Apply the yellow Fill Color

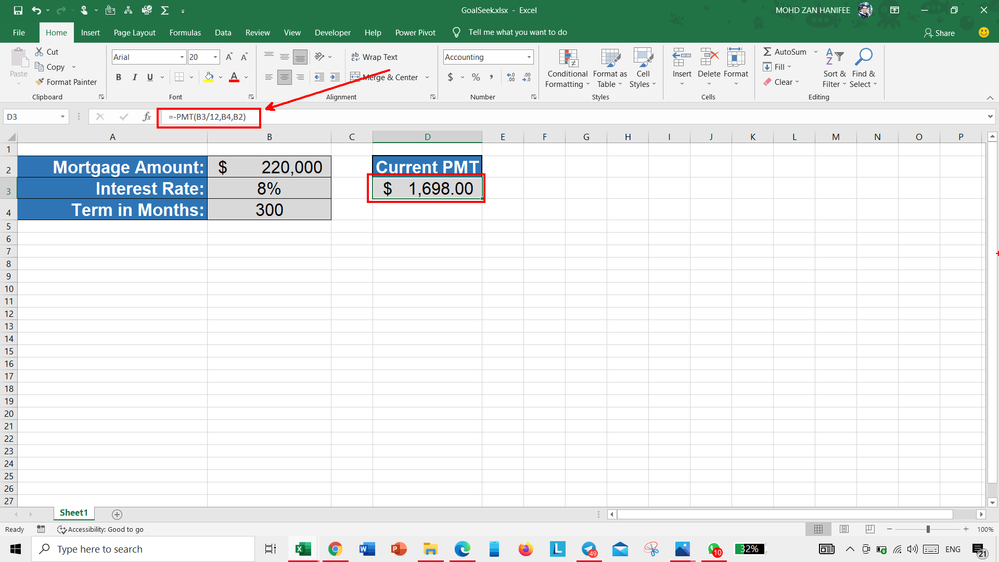coord(209,77)
